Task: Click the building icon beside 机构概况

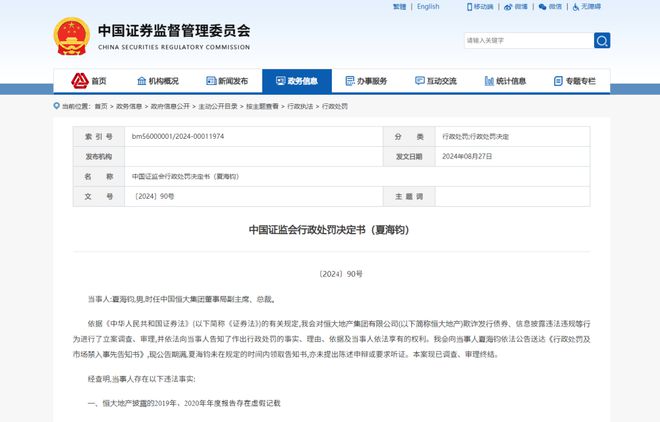Action: pos(142,81)
